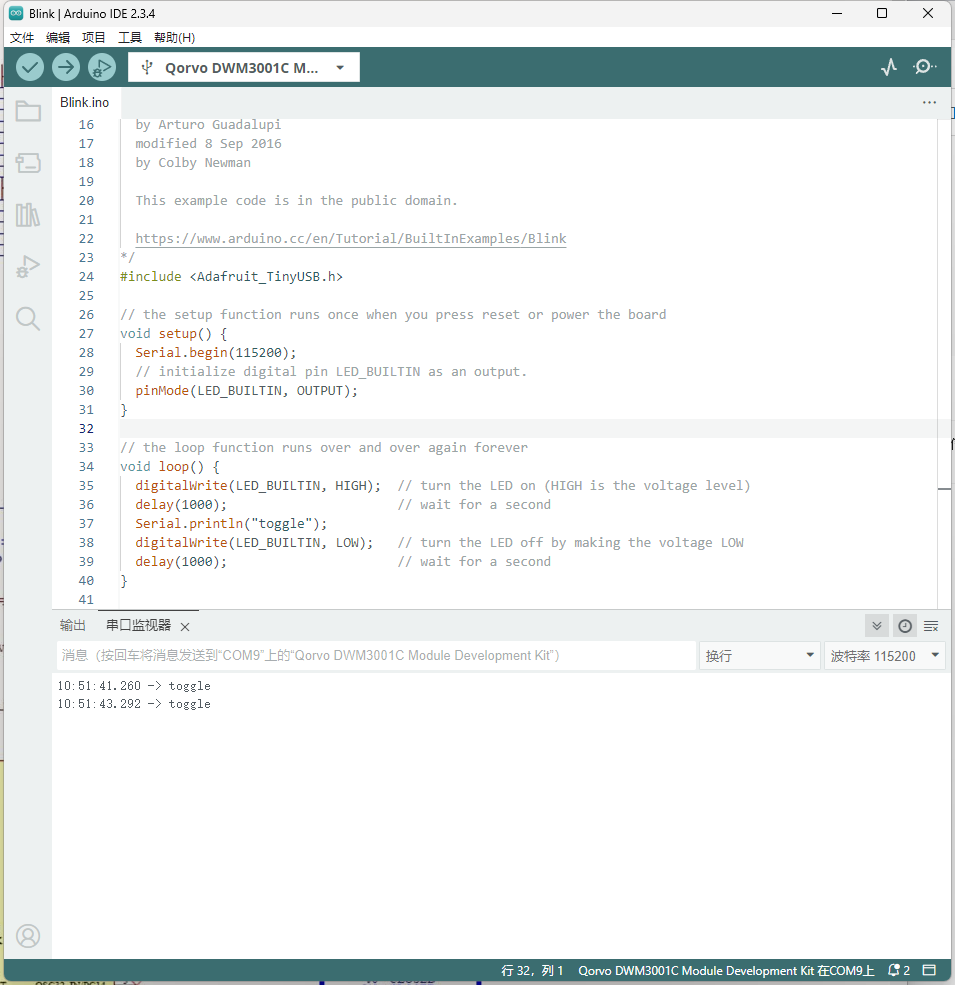Click delay(1000) on line 36
The height and width of the screenshot is (985, 955).
181,505
